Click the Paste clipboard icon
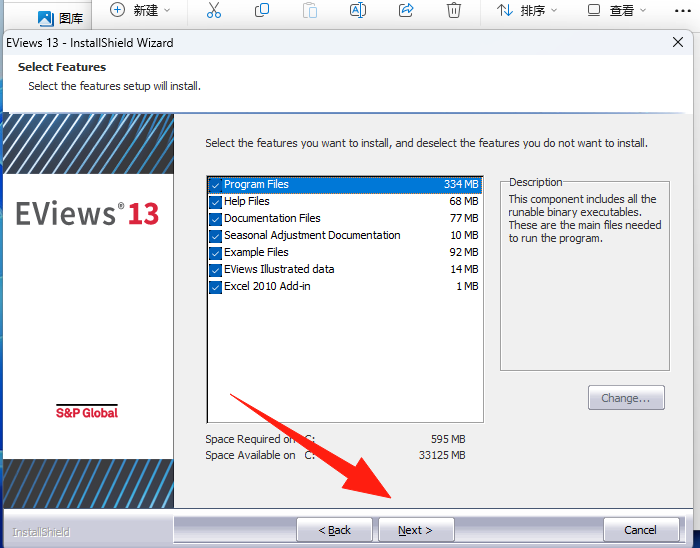The width and height of the screenshot is (700, 548). [x=310, y=11]
